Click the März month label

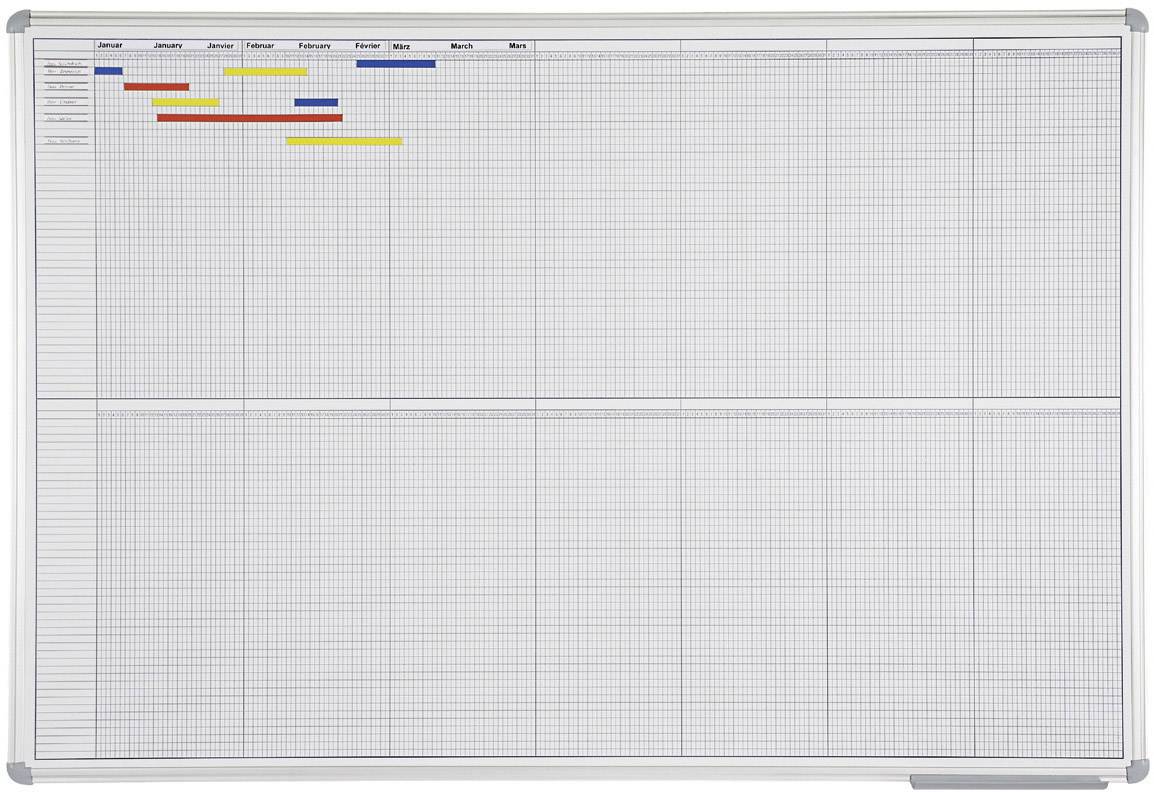tap(402, 46)
